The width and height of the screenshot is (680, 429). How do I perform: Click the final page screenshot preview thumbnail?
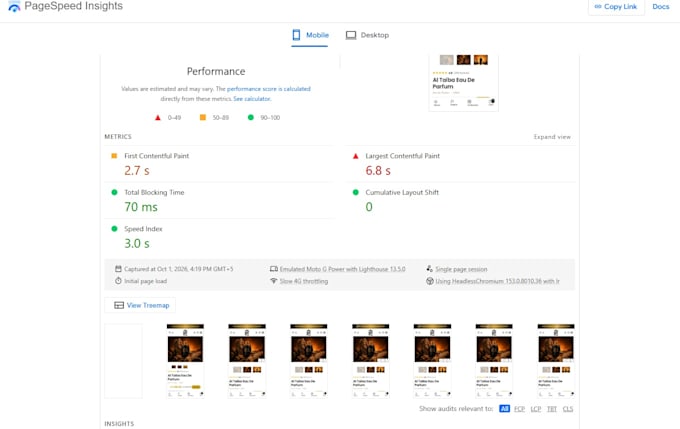[x=464, y=83]
